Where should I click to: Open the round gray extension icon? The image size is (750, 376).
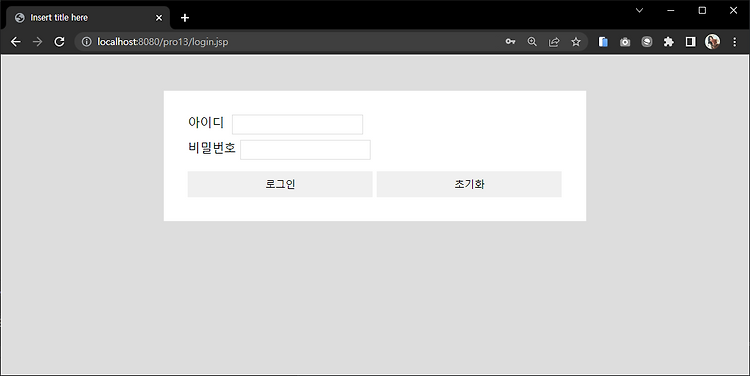[647, 42]
